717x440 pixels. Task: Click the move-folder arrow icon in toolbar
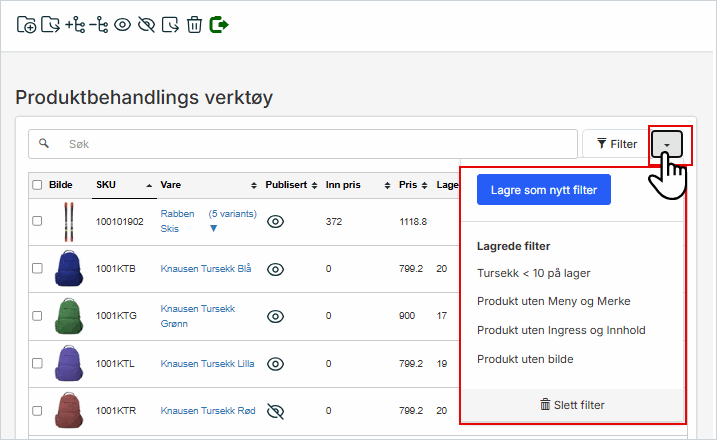tap(50, 25)
